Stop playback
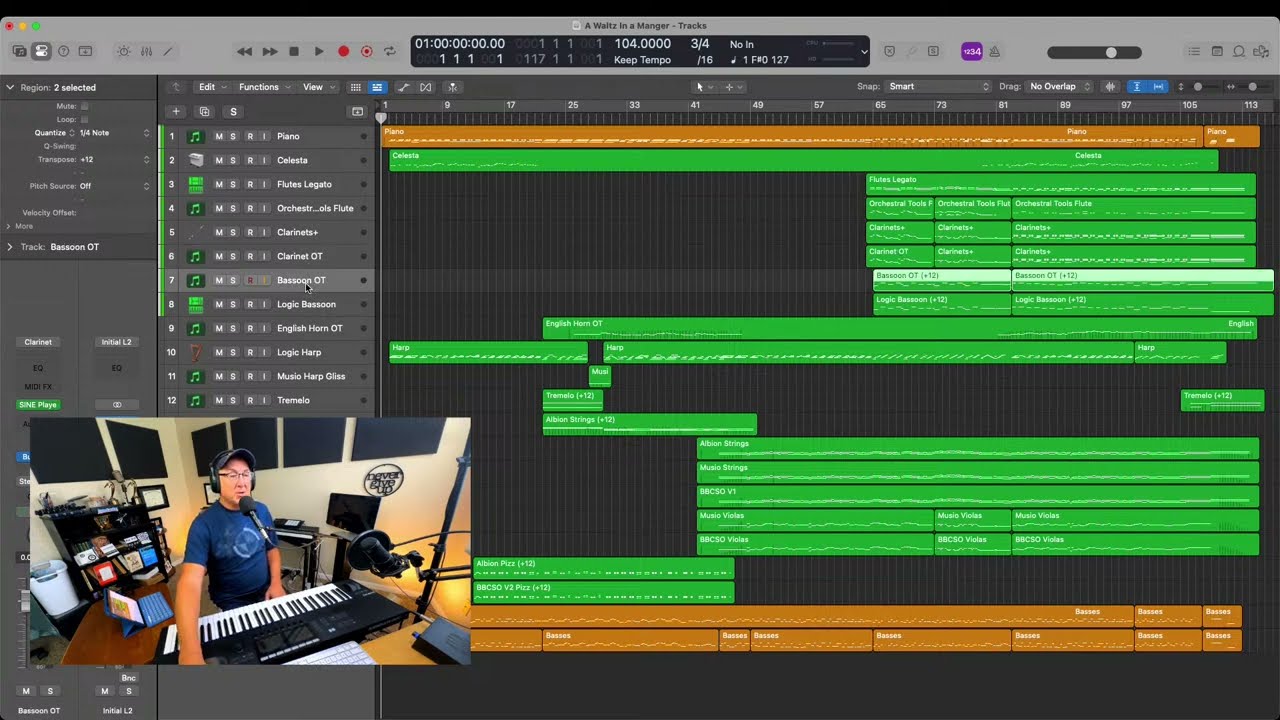Image resolution: width=1280 pixels, height=720 pixels. 294,51
